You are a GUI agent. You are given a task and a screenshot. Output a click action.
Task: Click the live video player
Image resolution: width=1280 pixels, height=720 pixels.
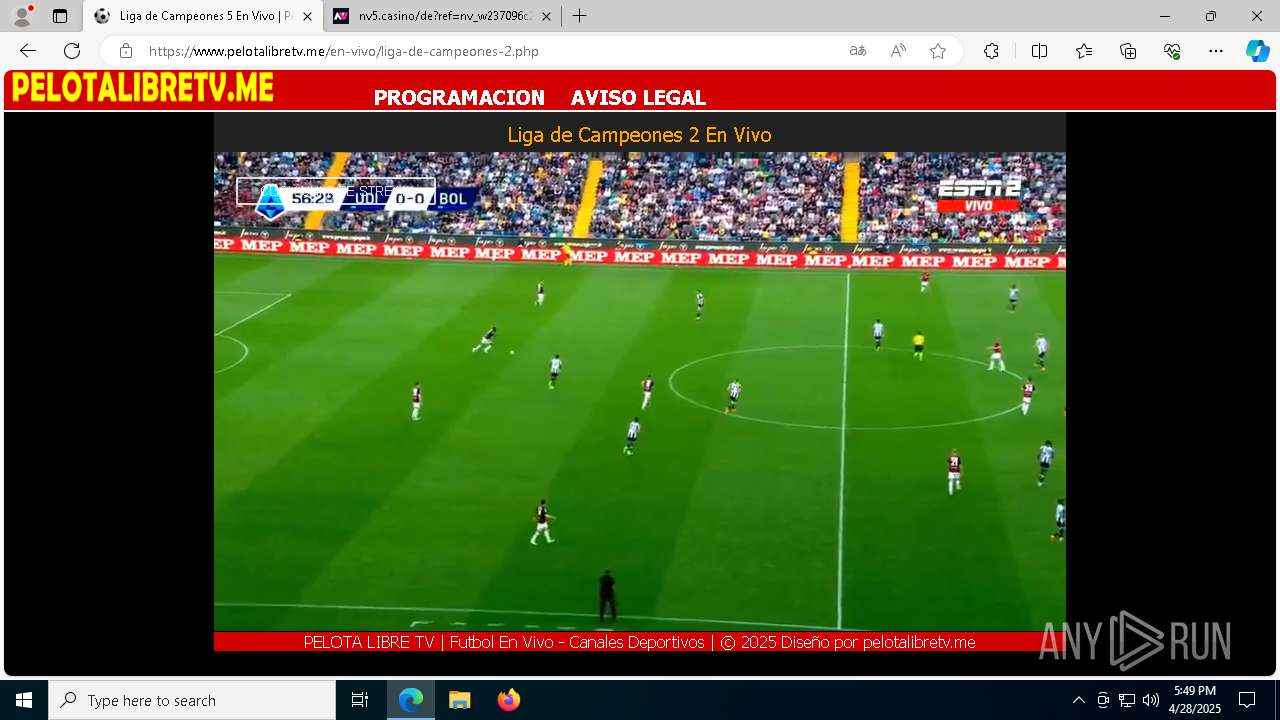pos(639,392)
